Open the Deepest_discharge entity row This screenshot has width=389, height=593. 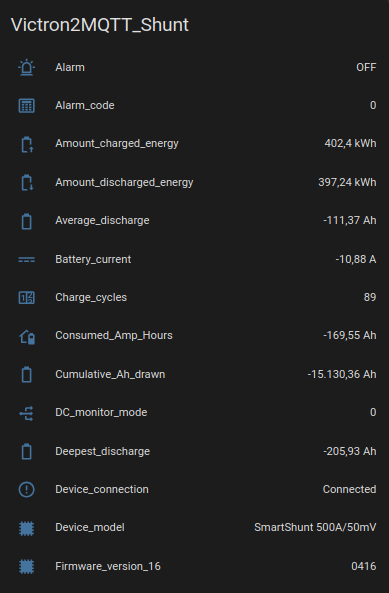pyautogui.click(x=194, y=452)
